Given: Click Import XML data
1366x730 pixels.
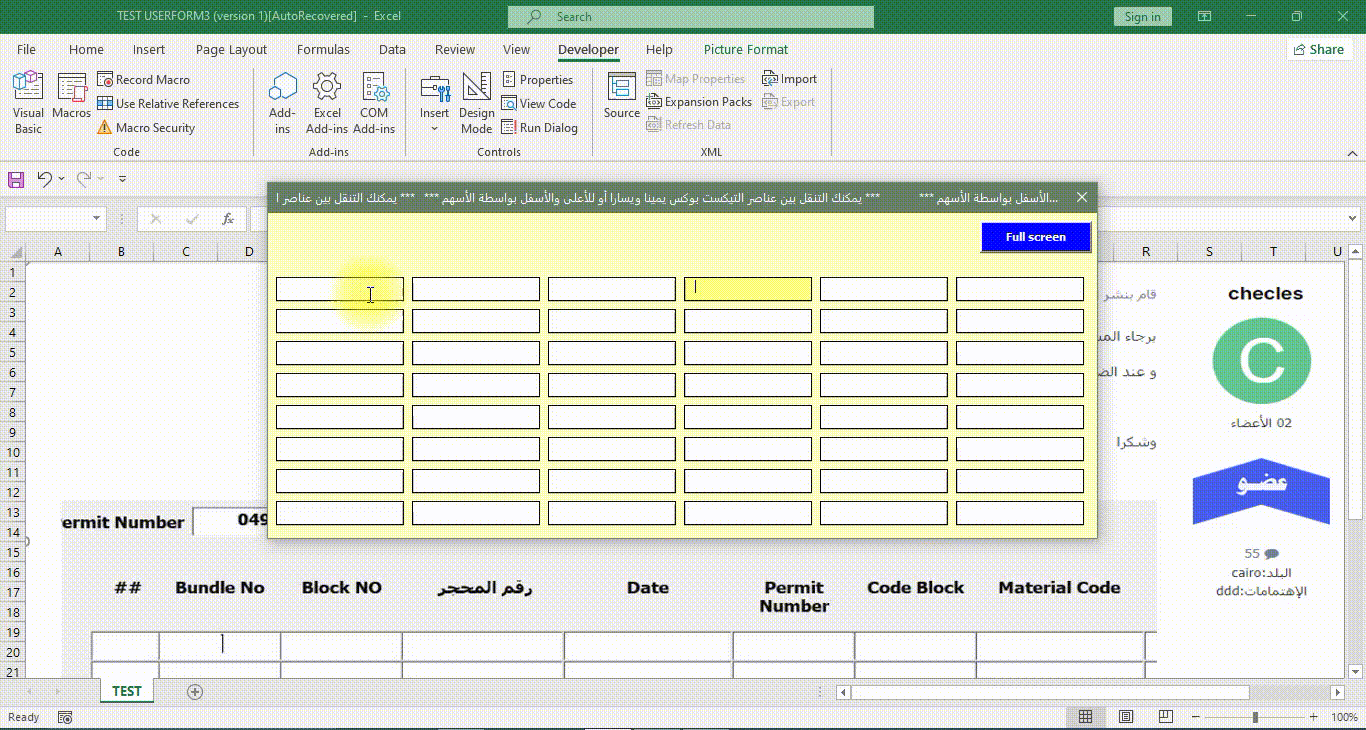Looking at the screenshot, I should [x=790, y=78].
